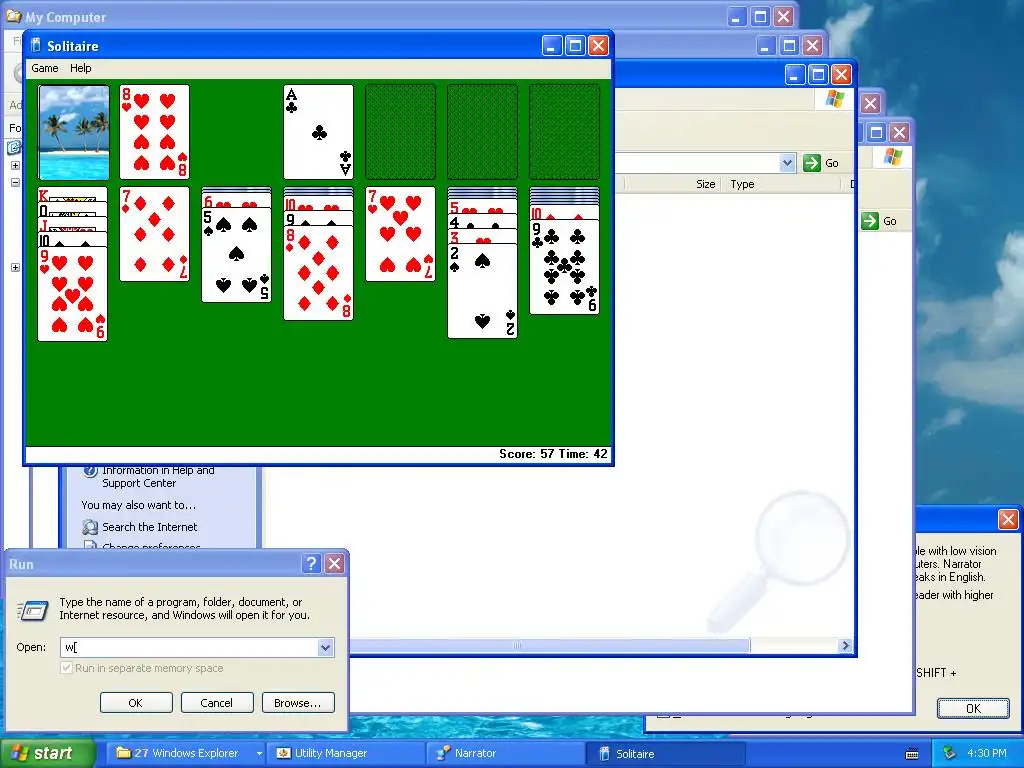Click the king at top of first column
Viewport: 1024px width, 768px height.
pyautogui.click(x=72, y=194)
